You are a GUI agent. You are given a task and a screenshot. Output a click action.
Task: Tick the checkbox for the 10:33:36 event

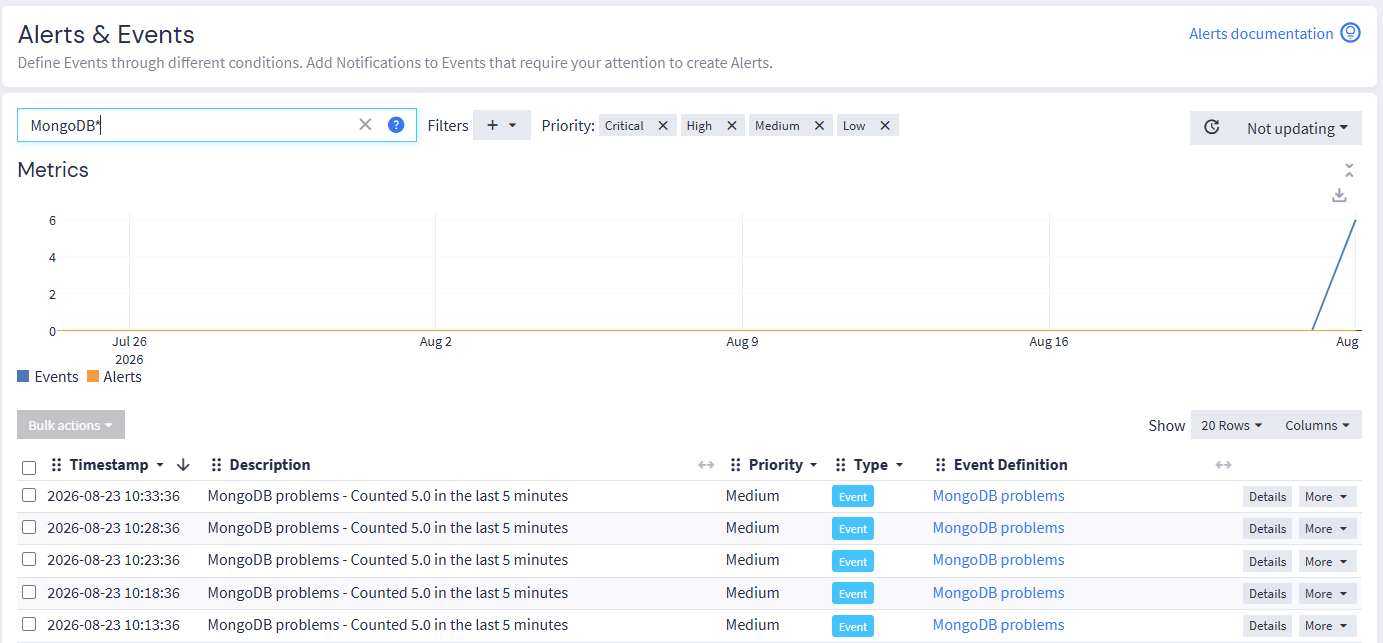pyautogui.click(x=29, y=495)
